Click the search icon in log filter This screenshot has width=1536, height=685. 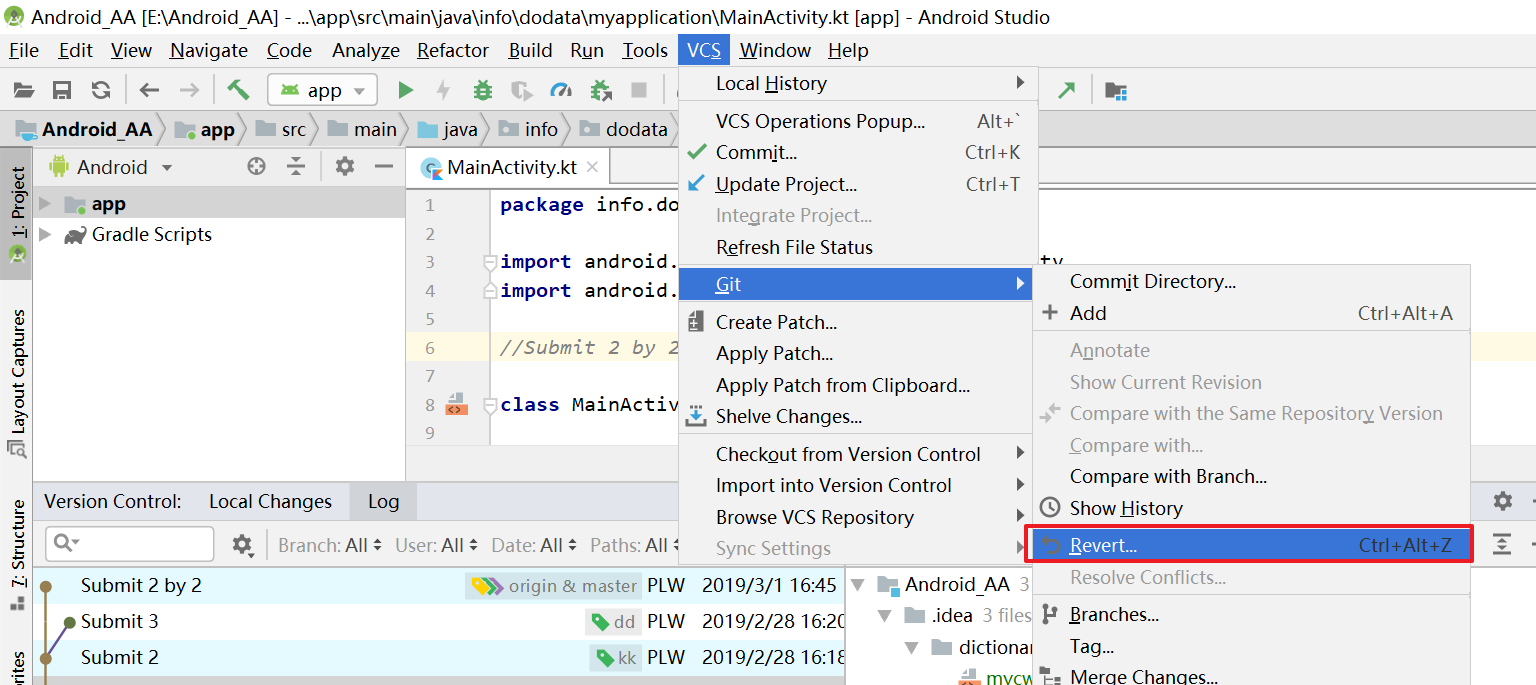click(67, 544)
